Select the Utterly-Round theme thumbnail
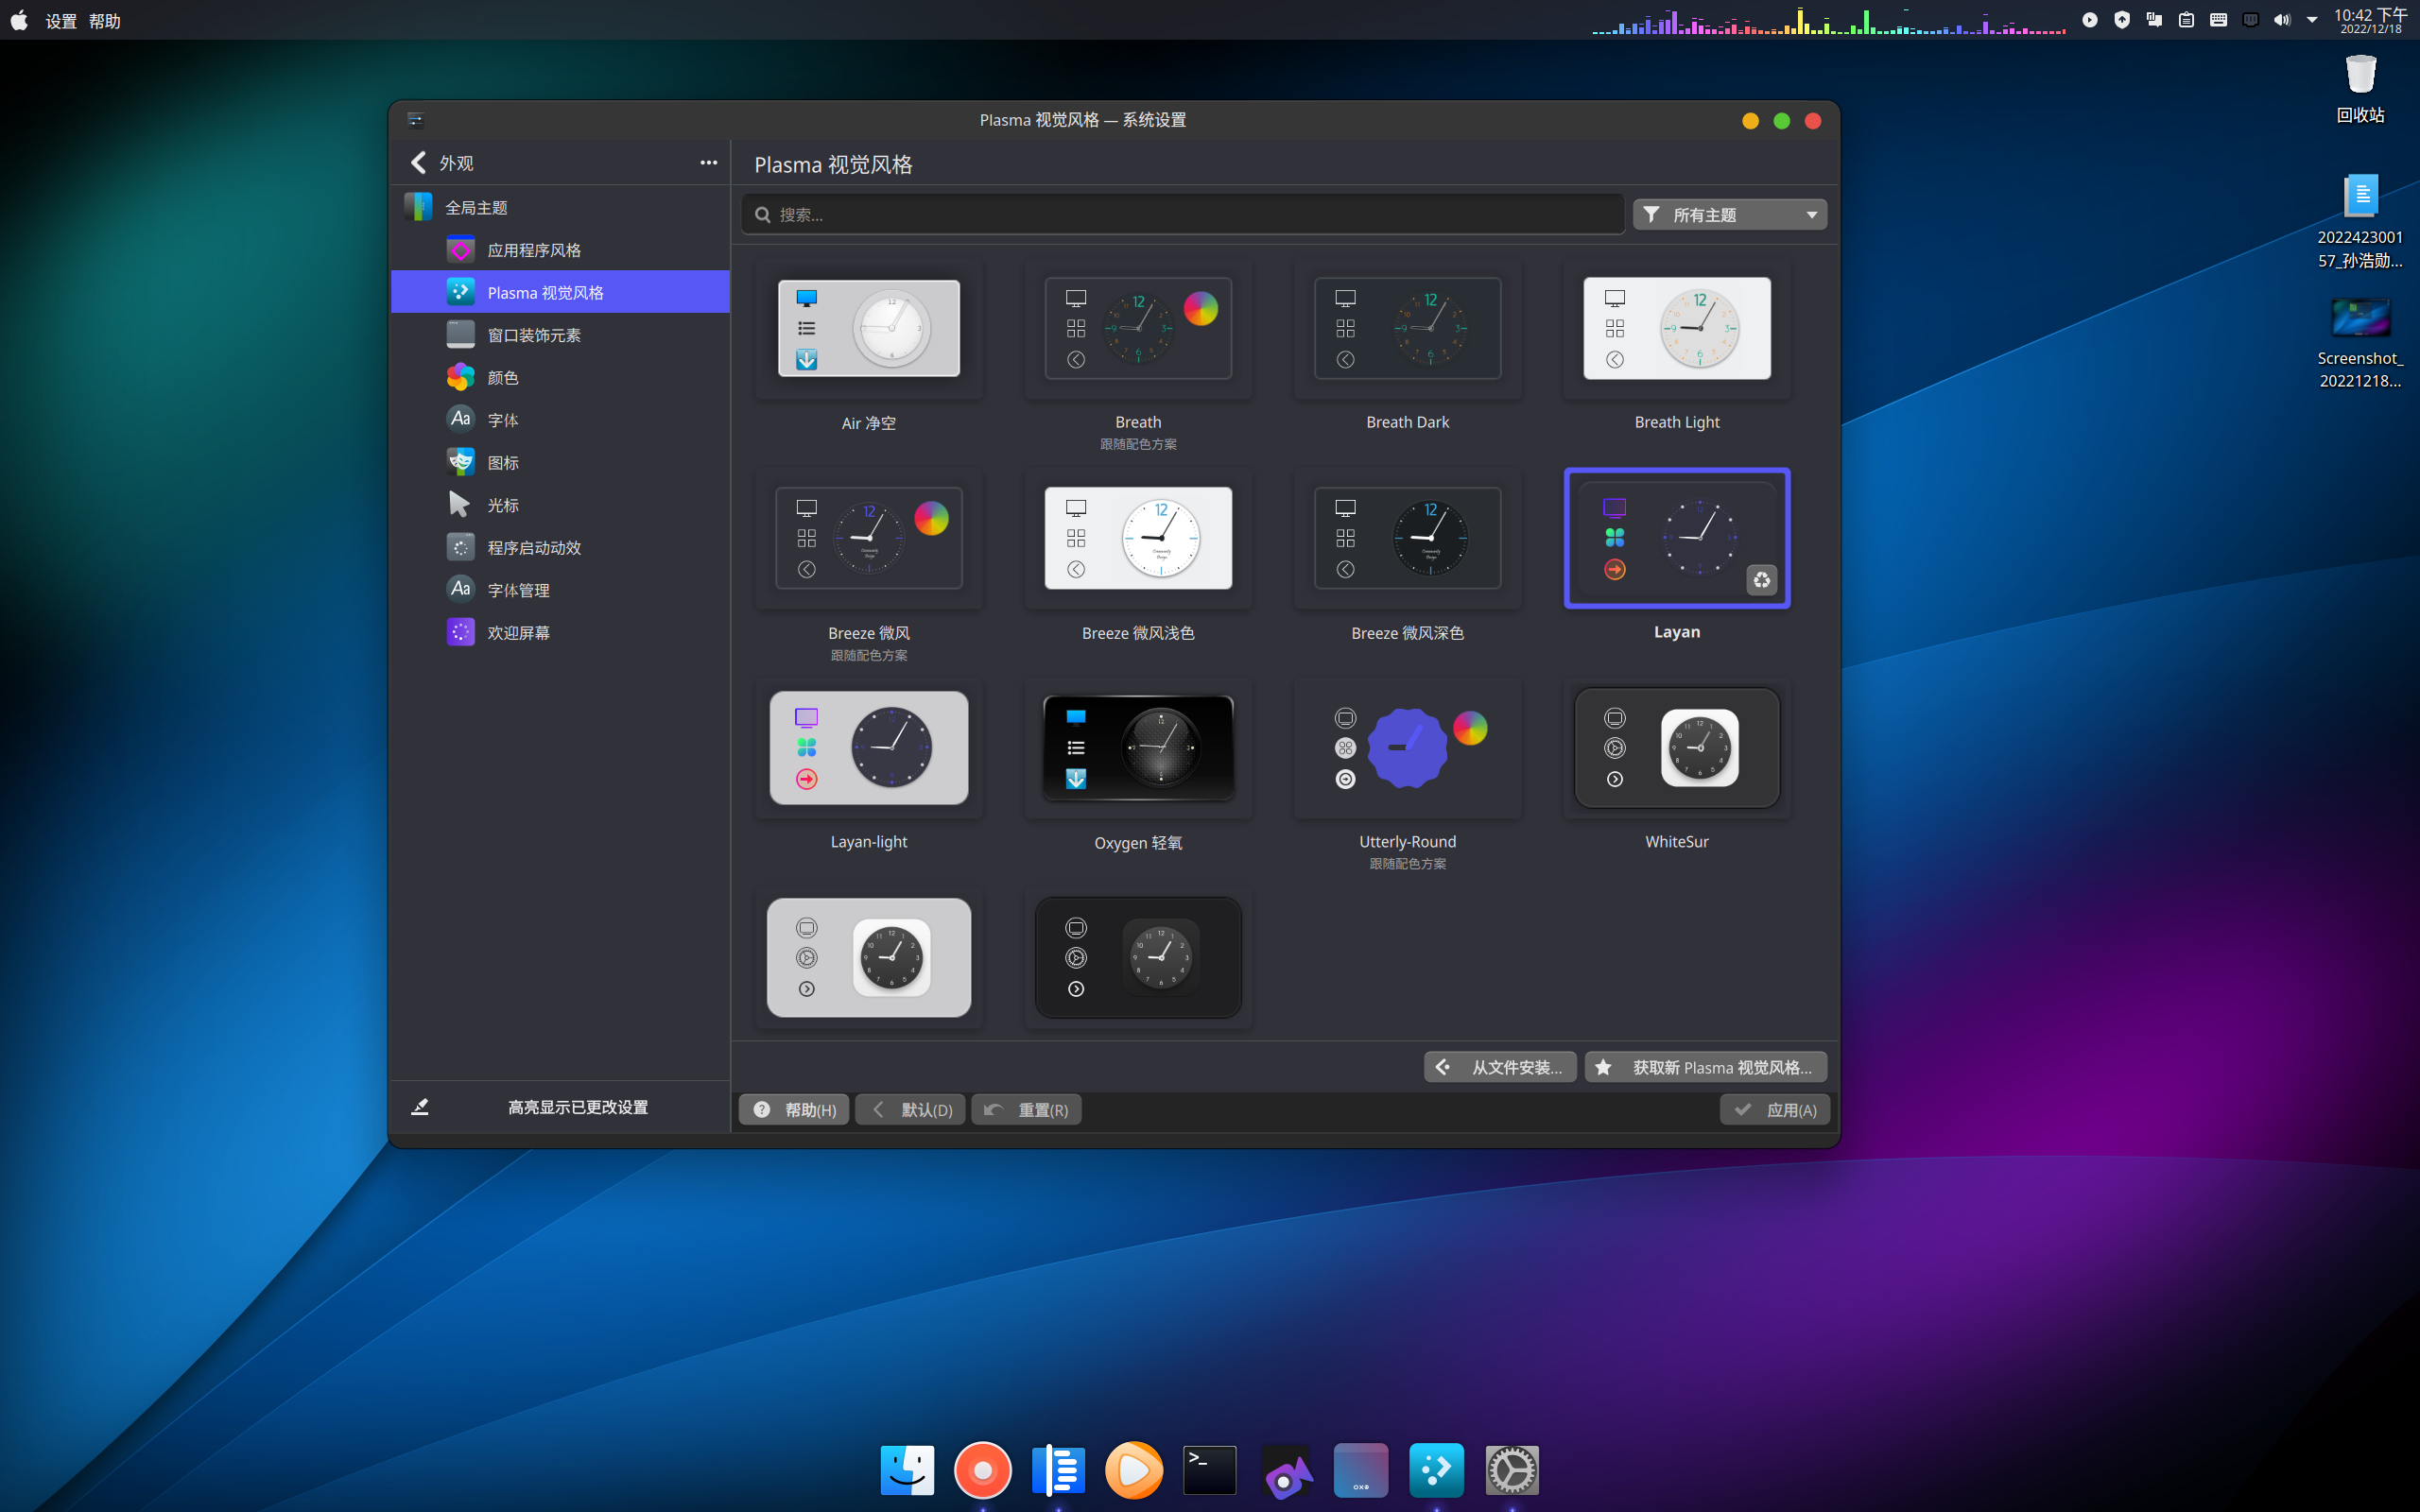The height and width of the screenshot is (1512, 2420). tap(1407, 748)
